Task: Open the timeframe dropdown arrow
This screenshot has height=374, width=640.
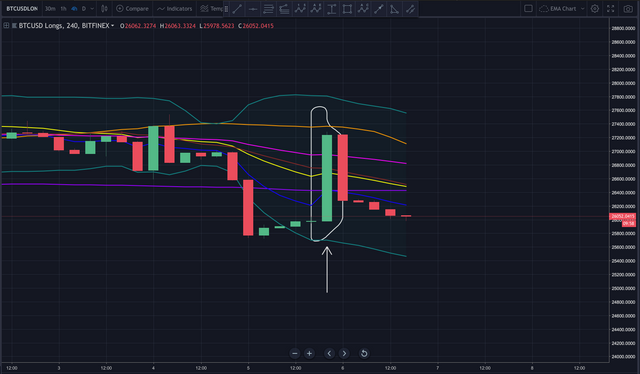Action: tap(92, 9)
